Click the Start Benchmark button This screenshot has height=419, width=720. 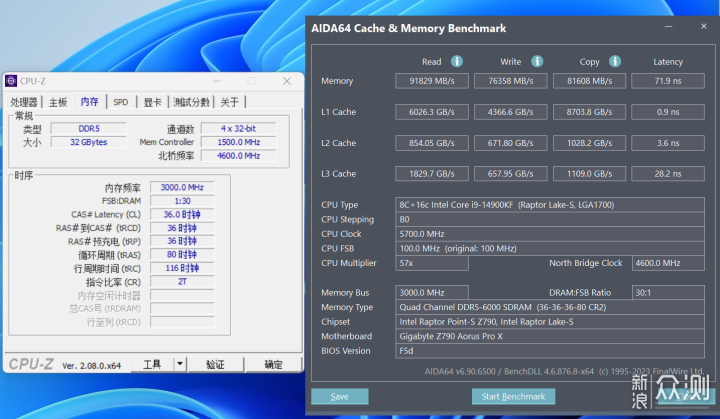tap(513, 396)
